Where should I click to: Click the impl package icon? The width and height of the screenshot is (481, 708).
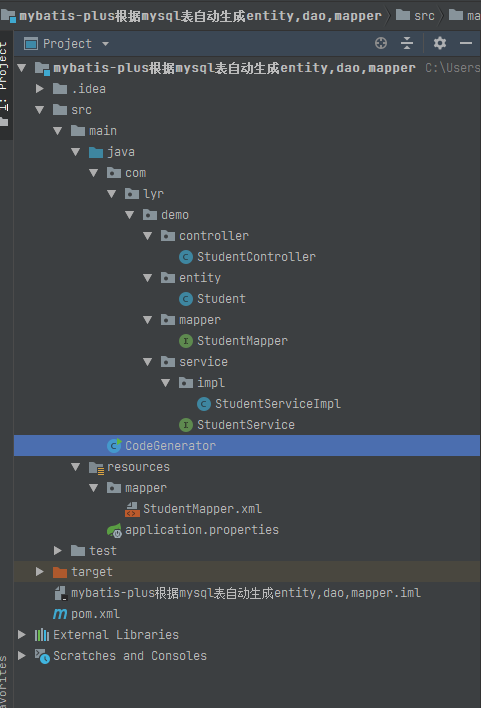[186, 383]
